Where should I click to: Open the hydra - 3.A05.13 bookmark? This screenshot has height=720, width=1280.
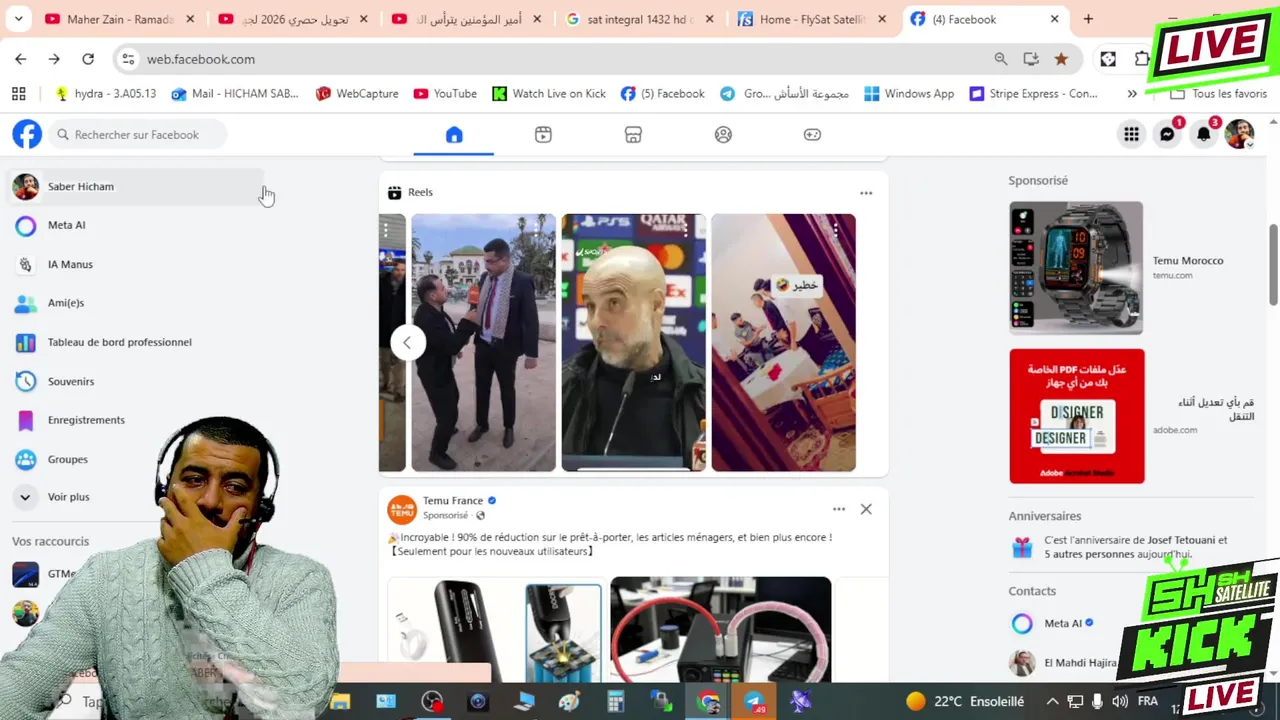pos(106,94)
